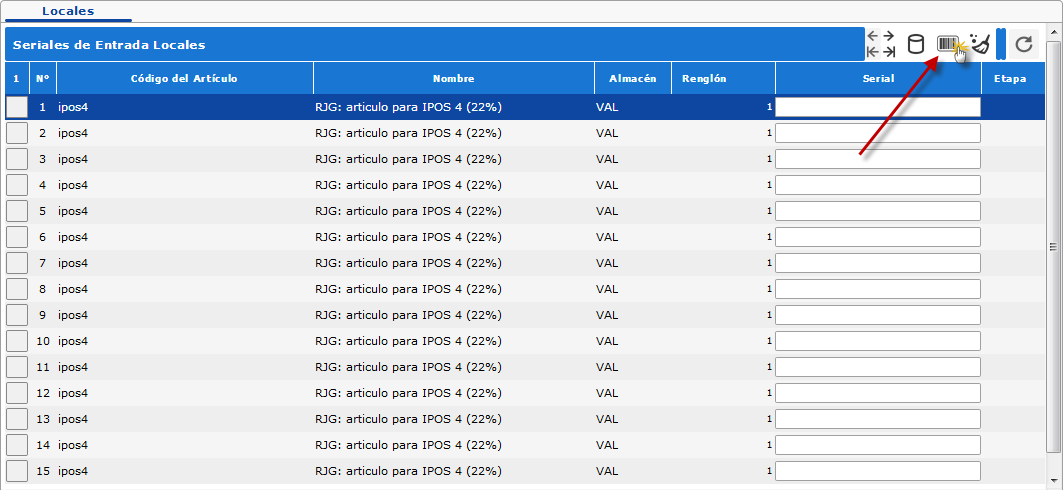Click 'RJG: articulo para IPOS 4' in row 14
Screen dimensions: 1063x490
coord(389,445)
